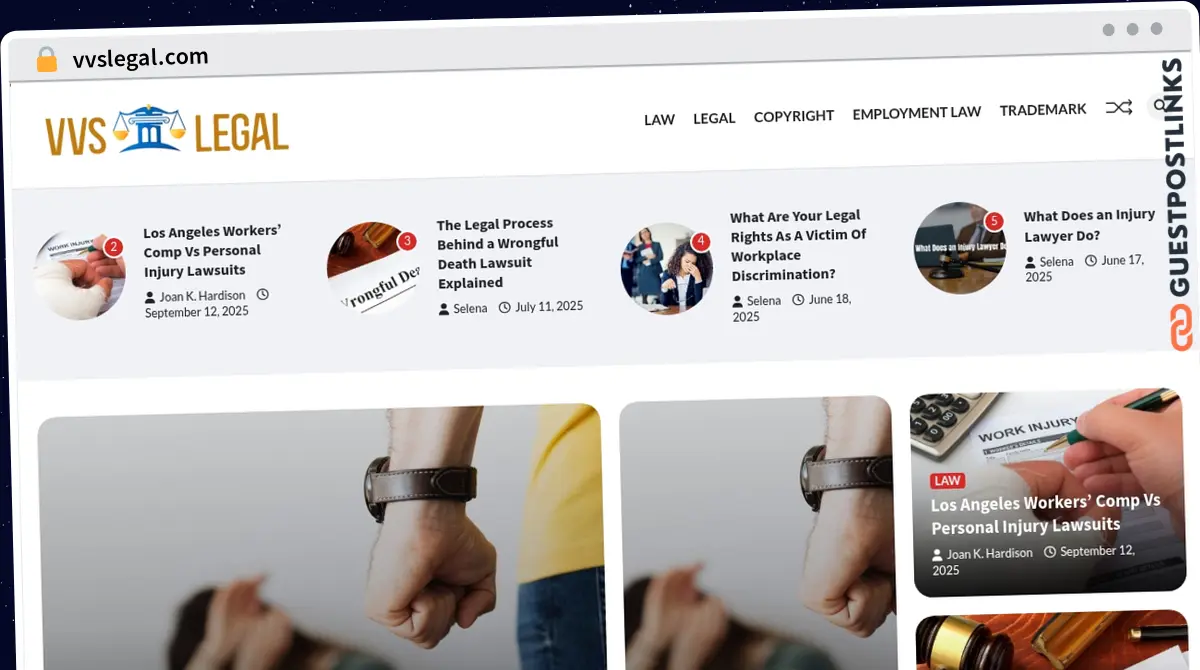This screenshot has height=670, width=1200.
Task: Click the red LAW category tag
Action: point(947,481)
